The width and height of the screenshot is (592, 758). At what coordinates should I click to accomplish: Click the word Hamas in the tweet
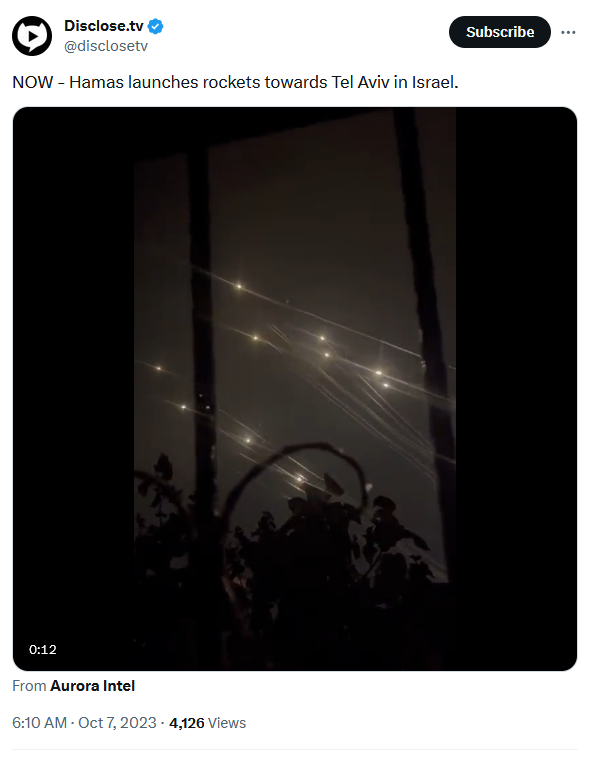click(97, 82)
